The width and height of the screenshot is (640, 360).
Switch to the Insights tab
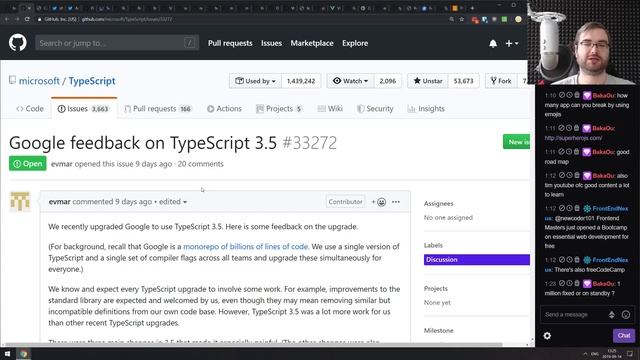(426, 109)
